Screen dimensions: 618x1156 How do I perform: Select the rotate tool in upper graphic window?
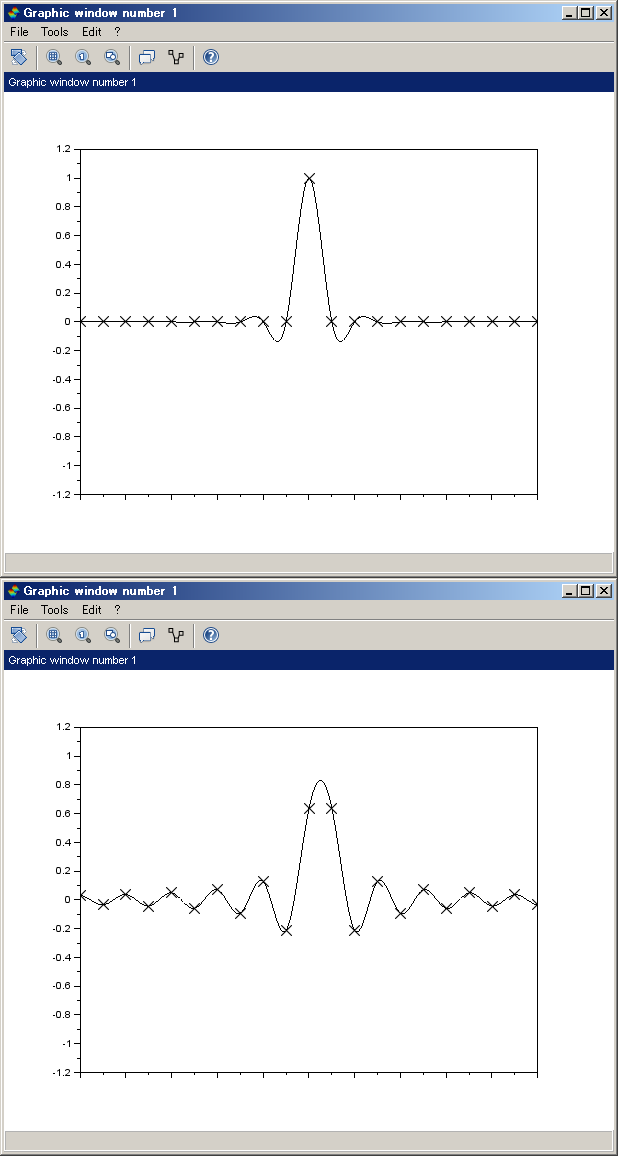click(x=19, y=57)
